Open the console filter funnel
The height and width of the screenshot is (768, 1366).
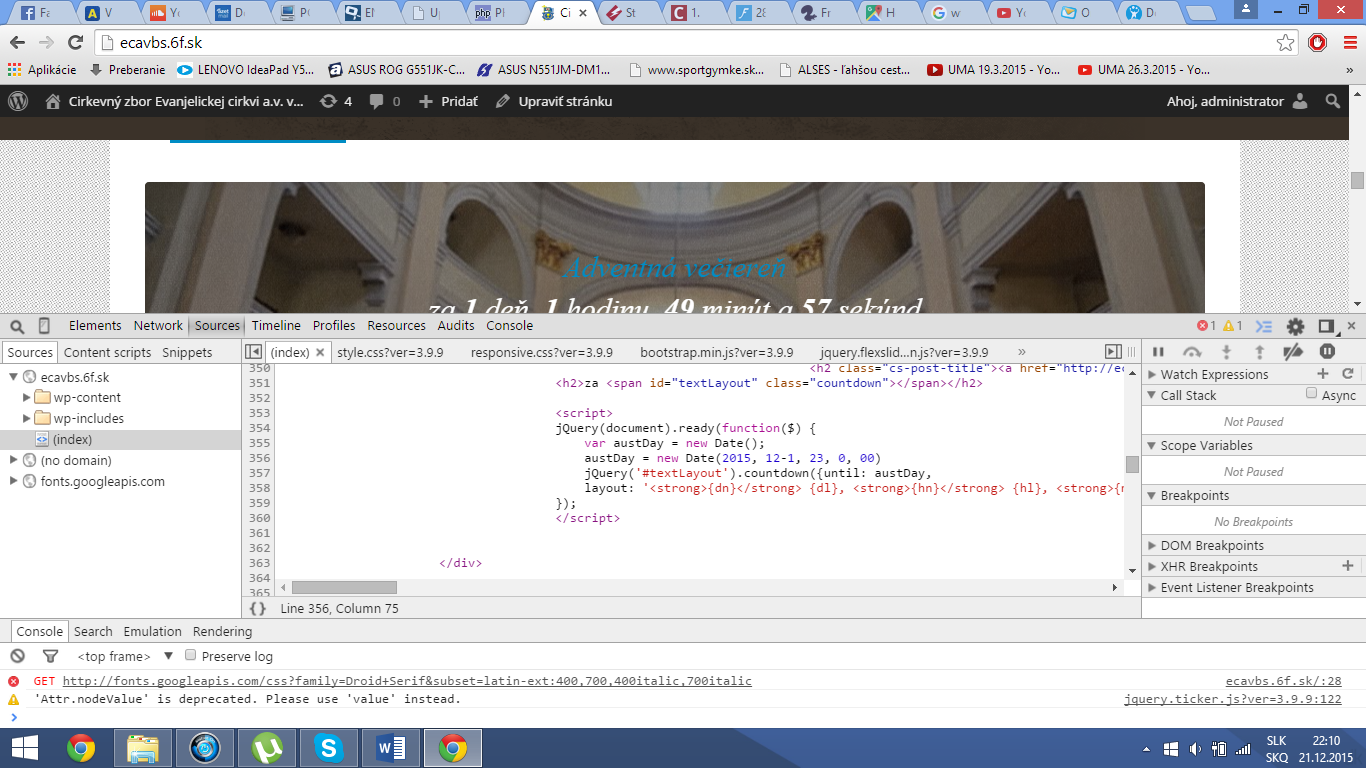tap(50, 656)
